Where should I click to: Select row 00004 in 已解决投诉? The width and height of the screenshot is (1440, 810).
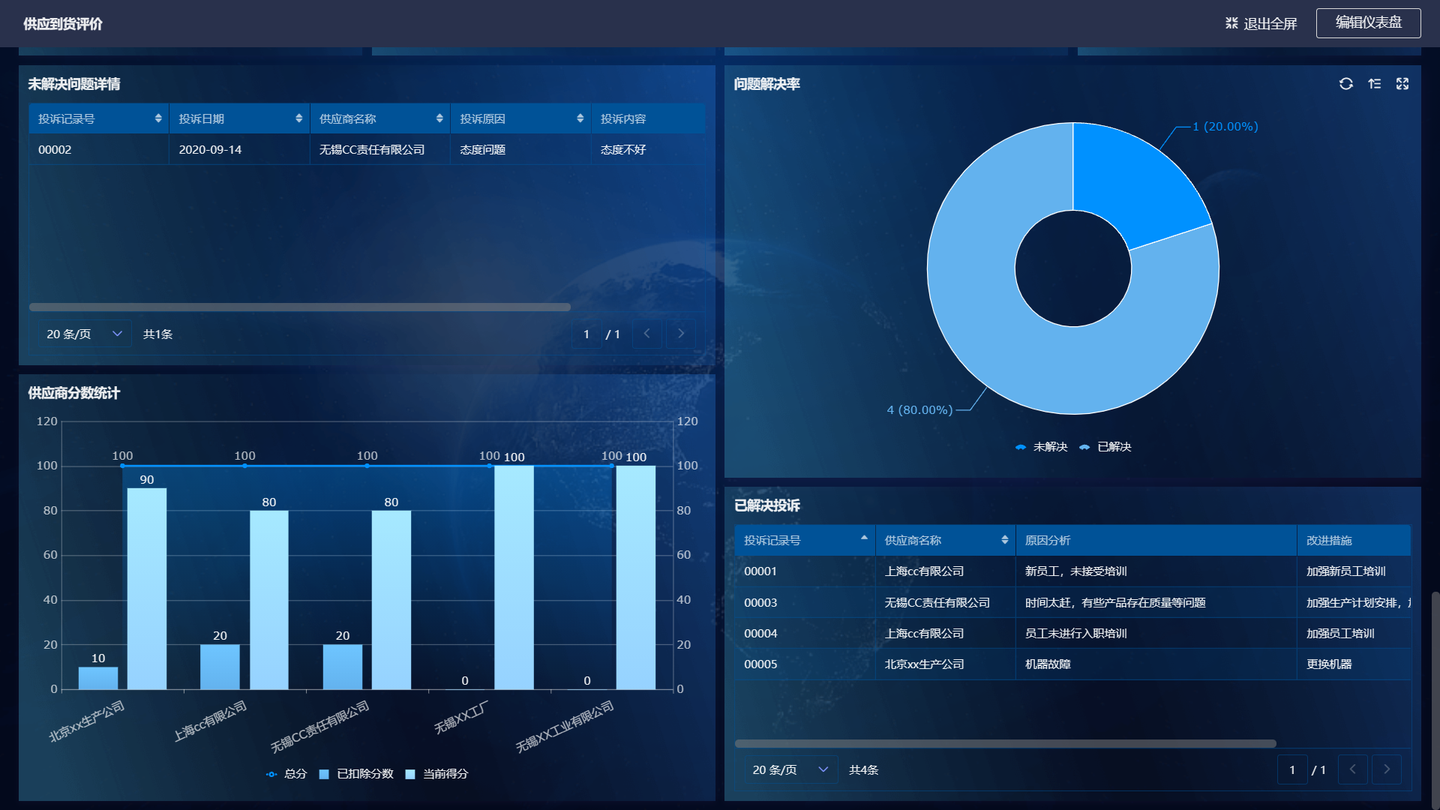1073,633
